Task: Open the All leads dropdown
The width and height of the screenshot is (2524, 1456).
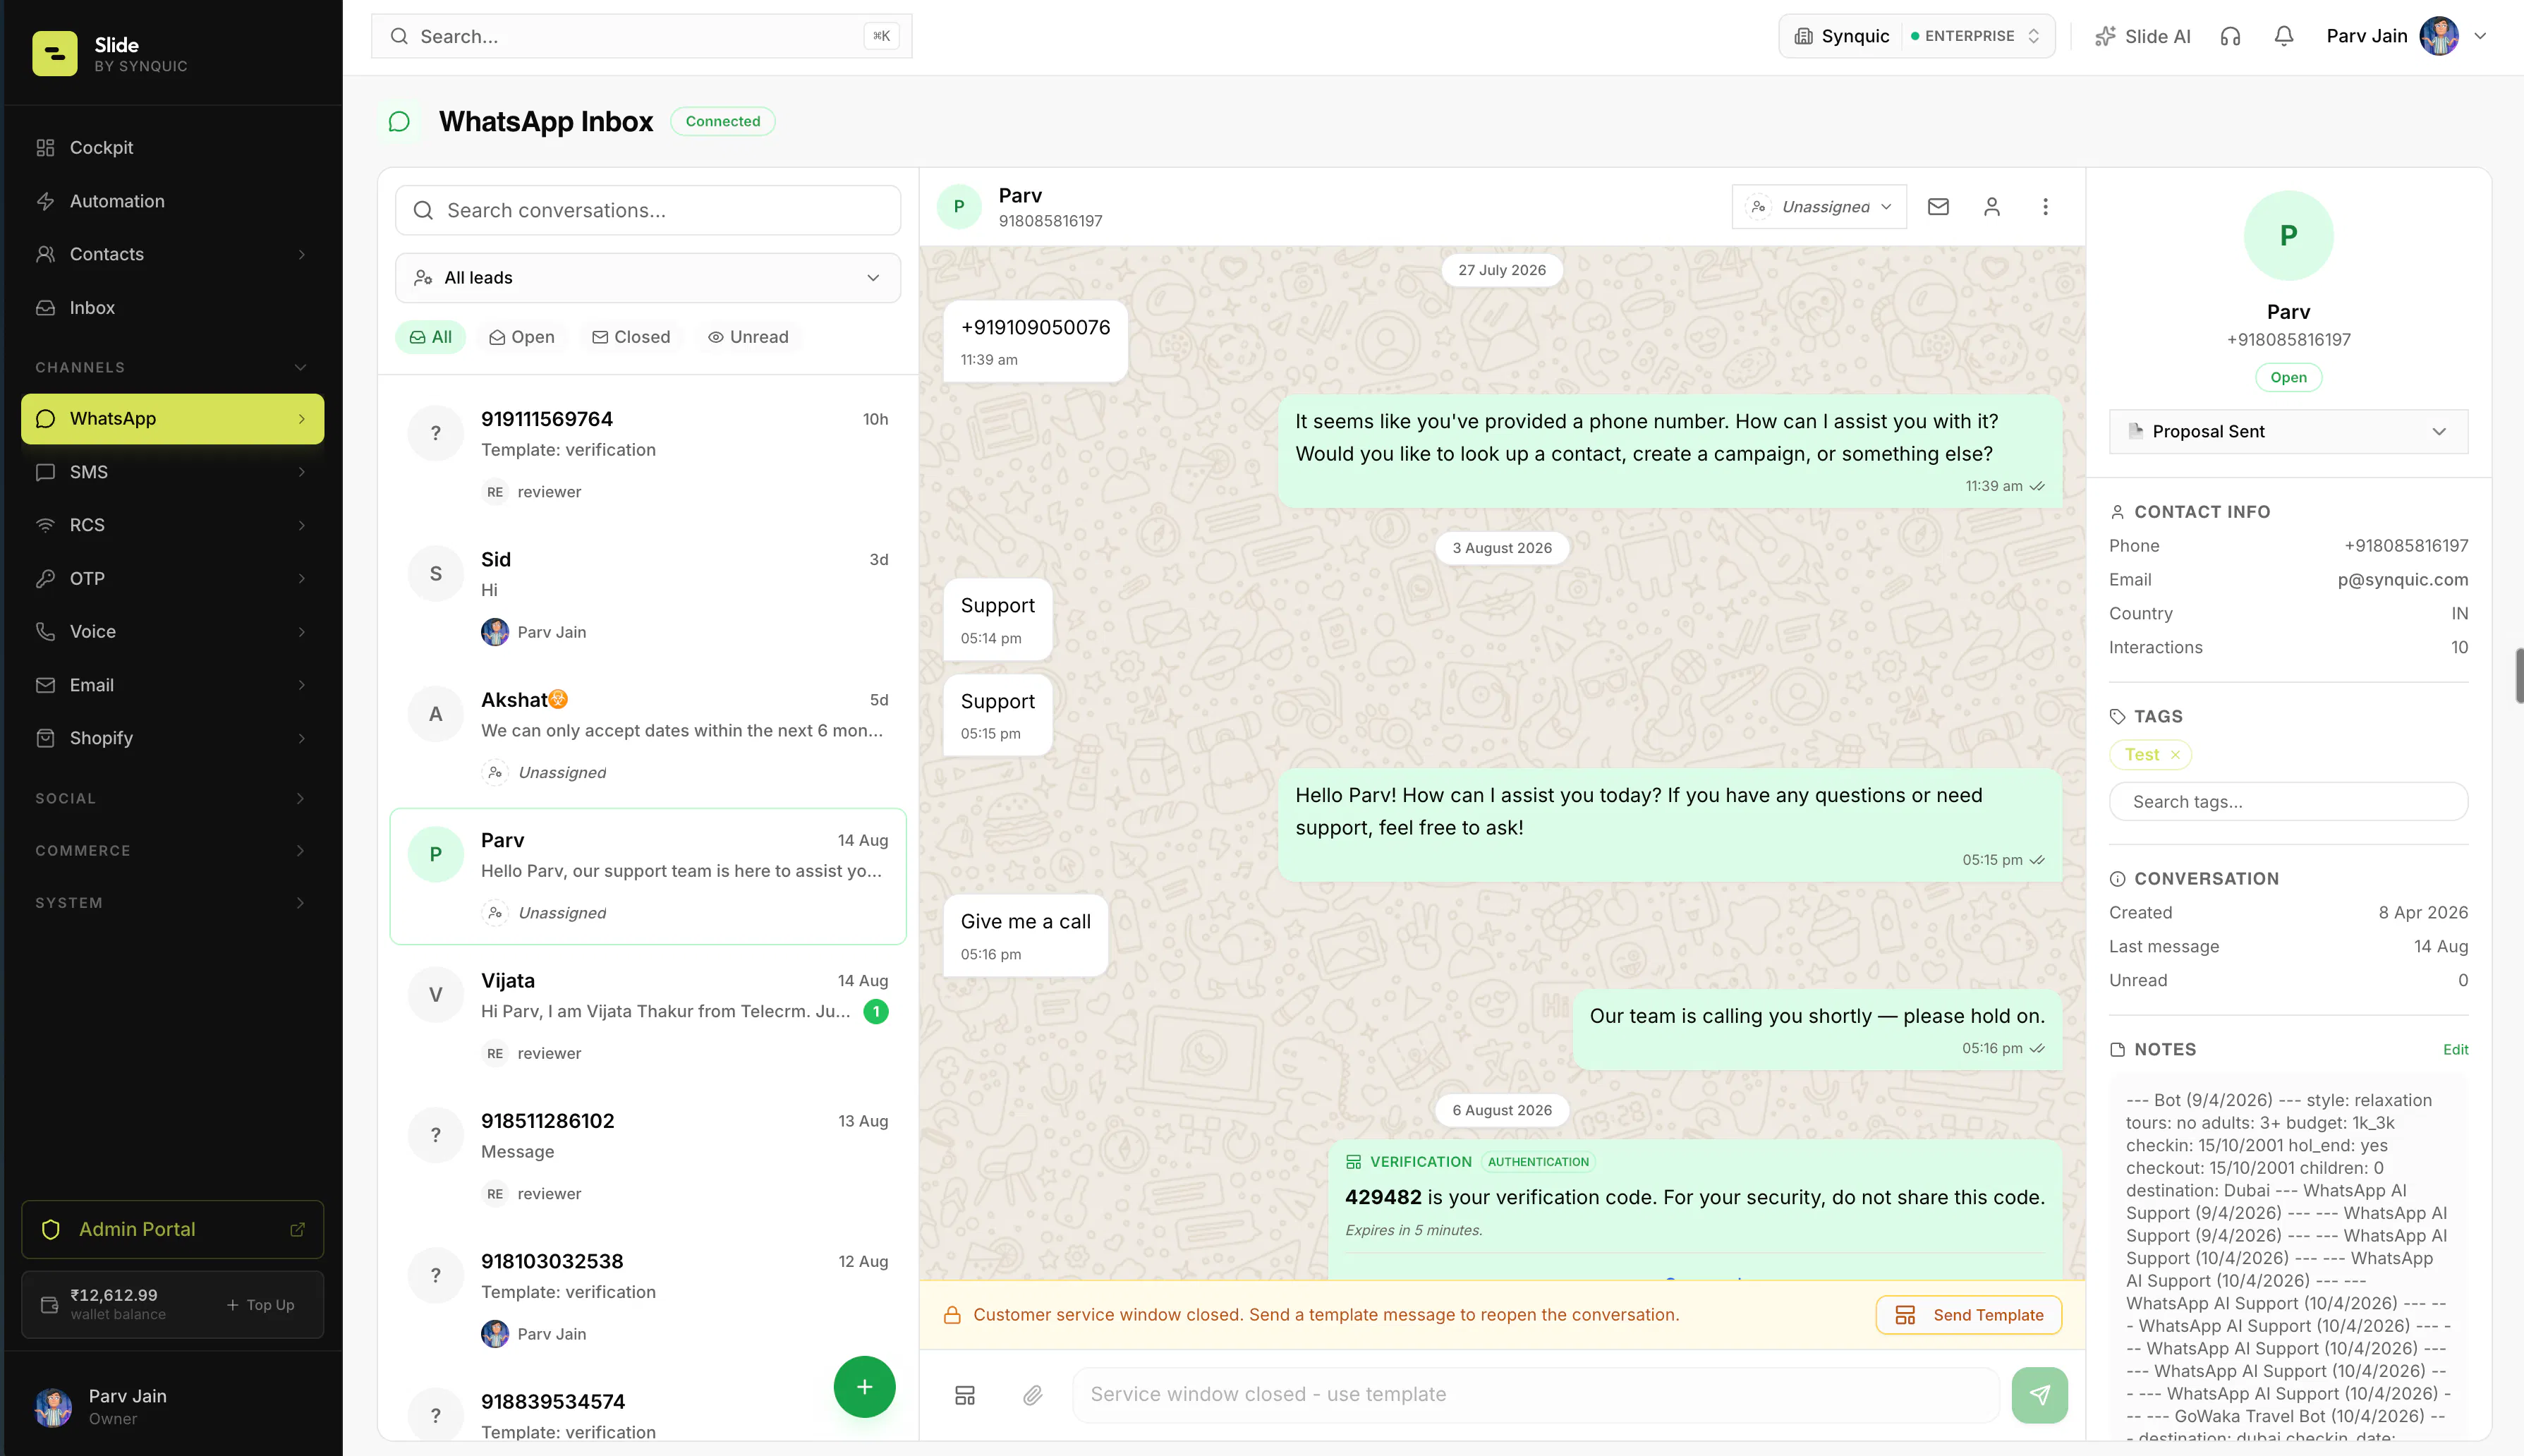Action: click(647, 277)
